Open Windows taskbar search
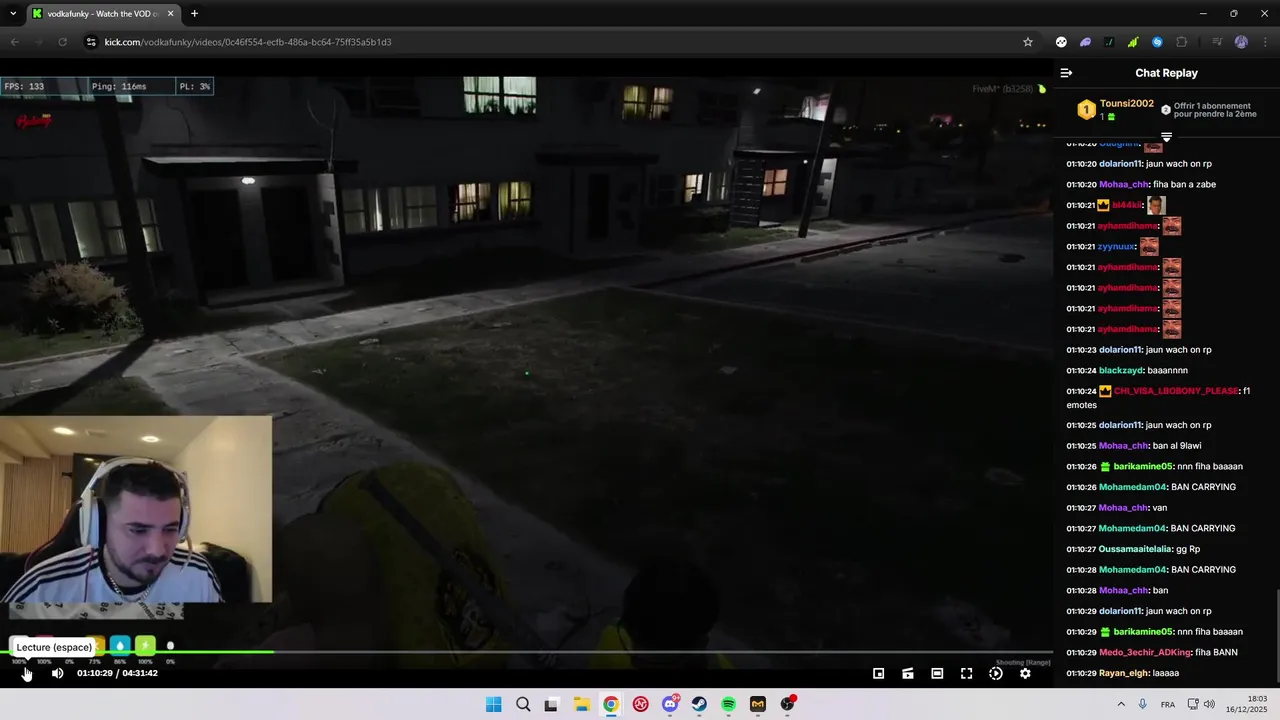1280x720 pixels. click(523, 704)
